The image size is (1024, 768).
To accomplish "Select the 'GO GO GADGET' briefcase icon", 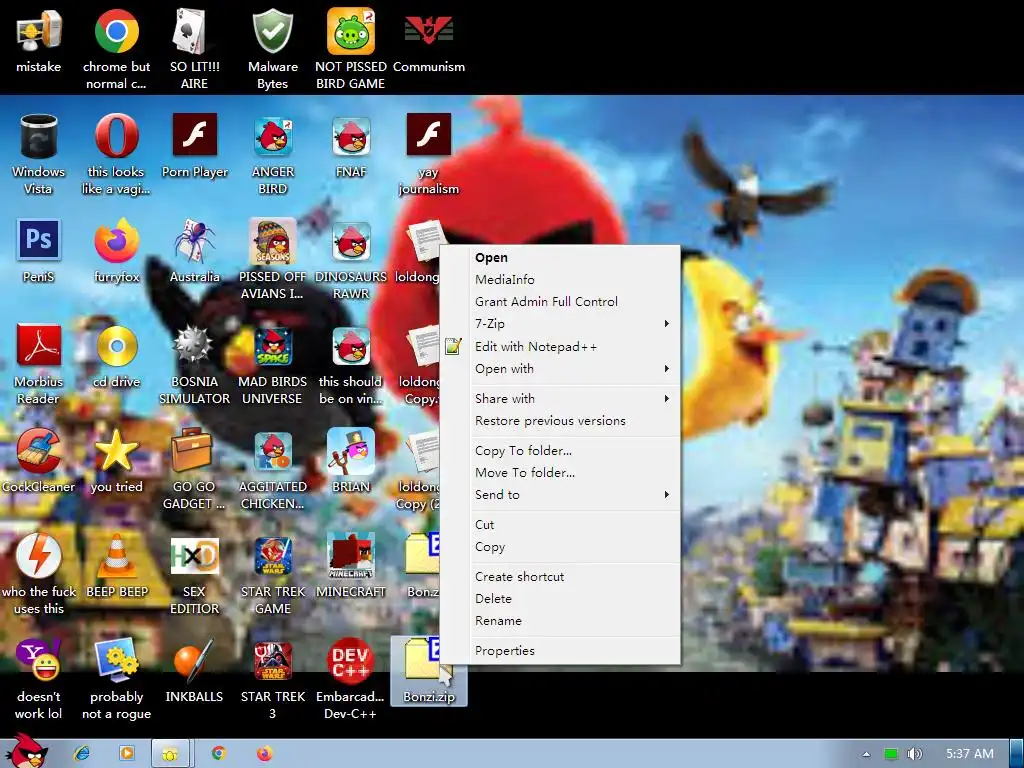I will tap(191, 450).
